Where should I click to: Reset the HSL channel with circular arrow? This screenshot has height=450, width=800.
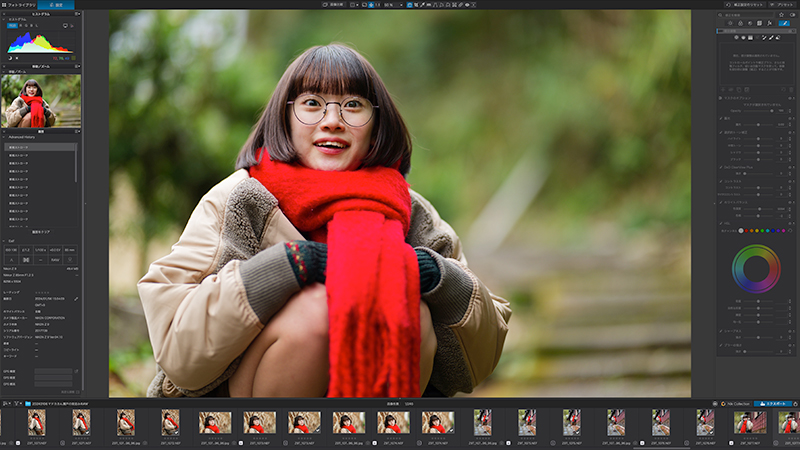(790, 231)
